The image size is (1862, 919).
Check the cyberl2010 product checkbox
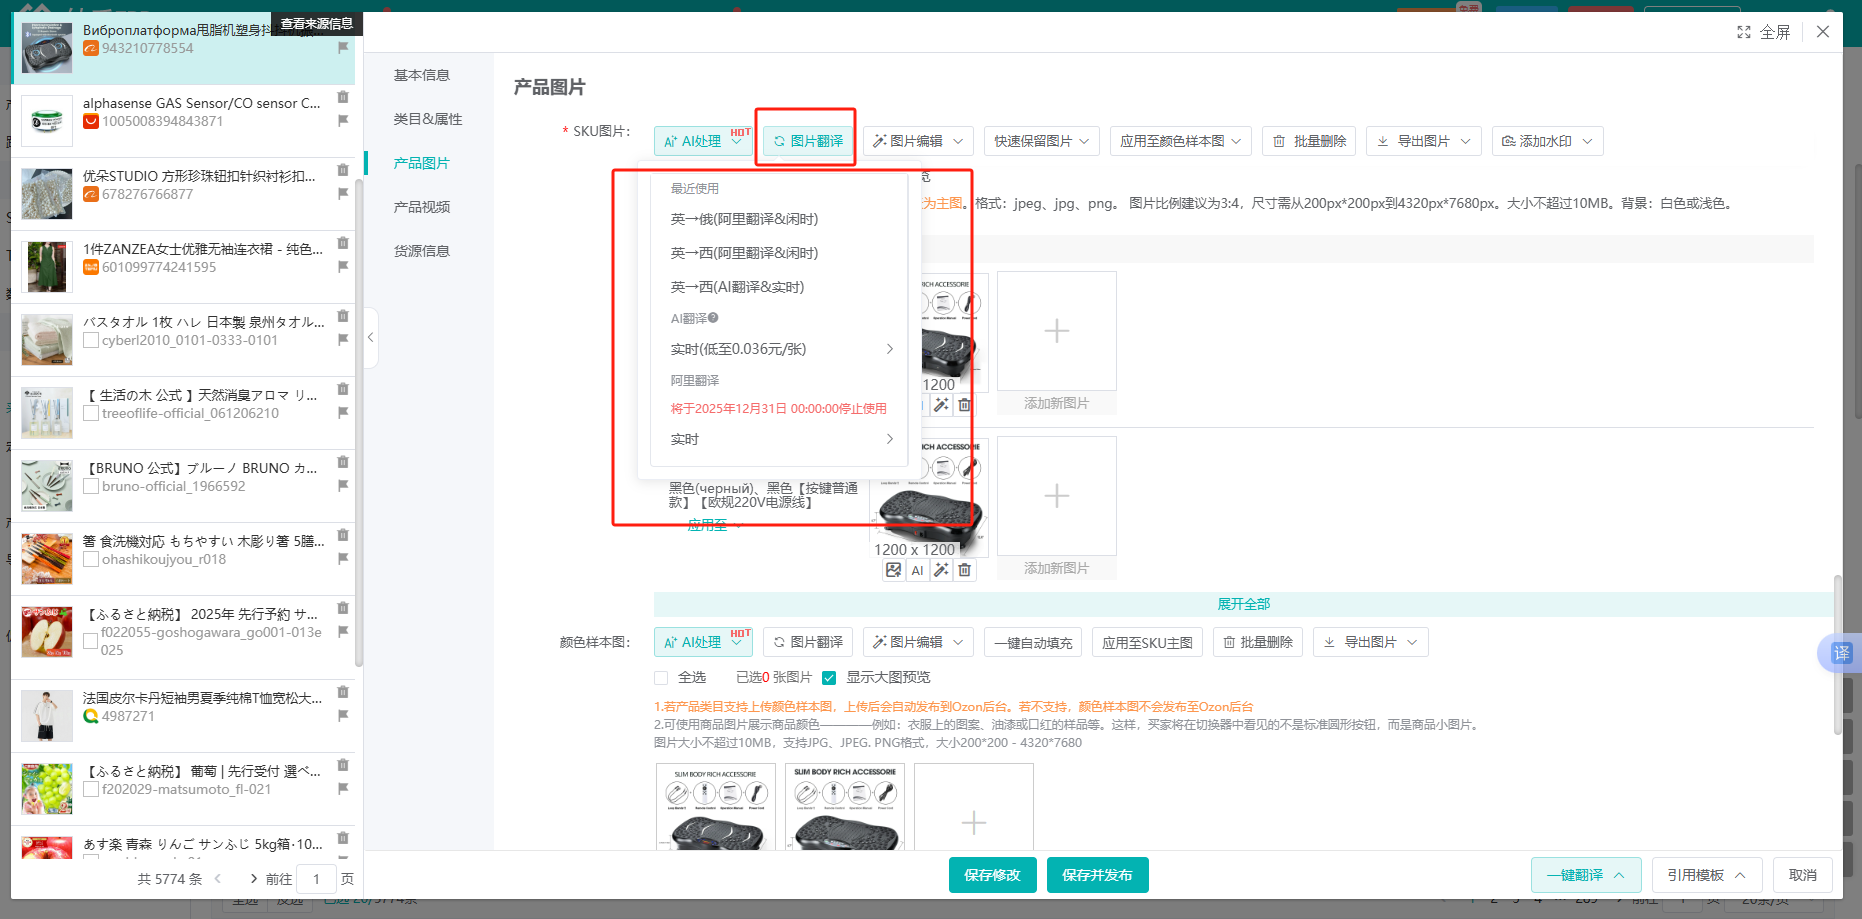click(91, 340)
